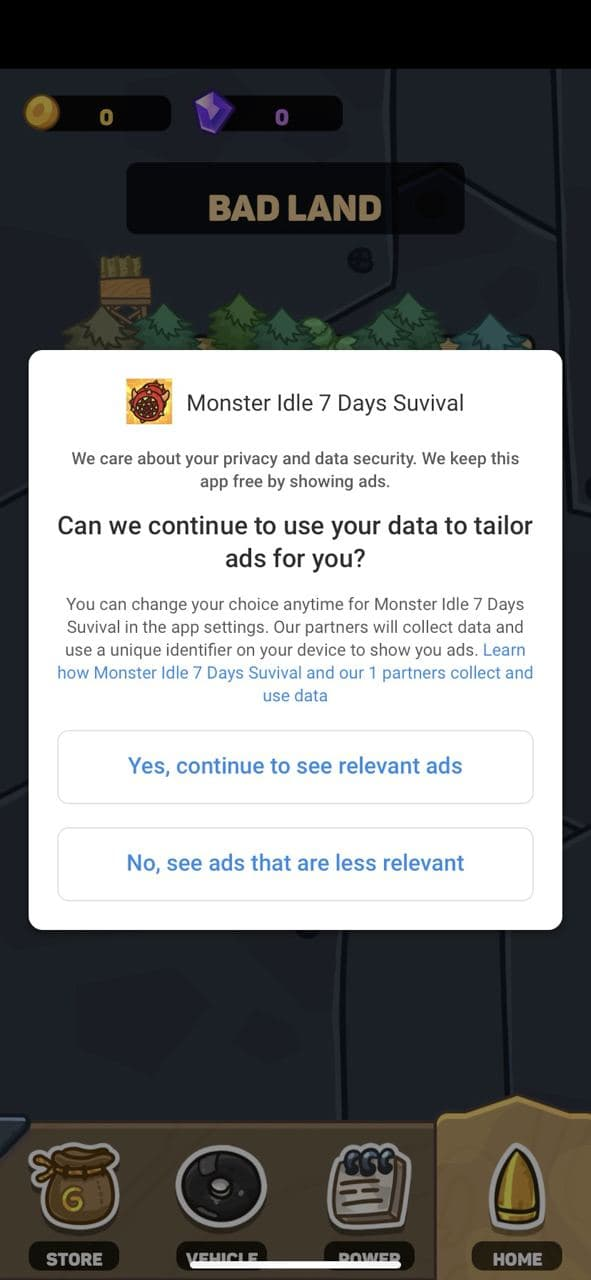Tap the coin balance counter showing 0
The height and width of the screenshot is (1280, 591).
[x=106, y=116]
